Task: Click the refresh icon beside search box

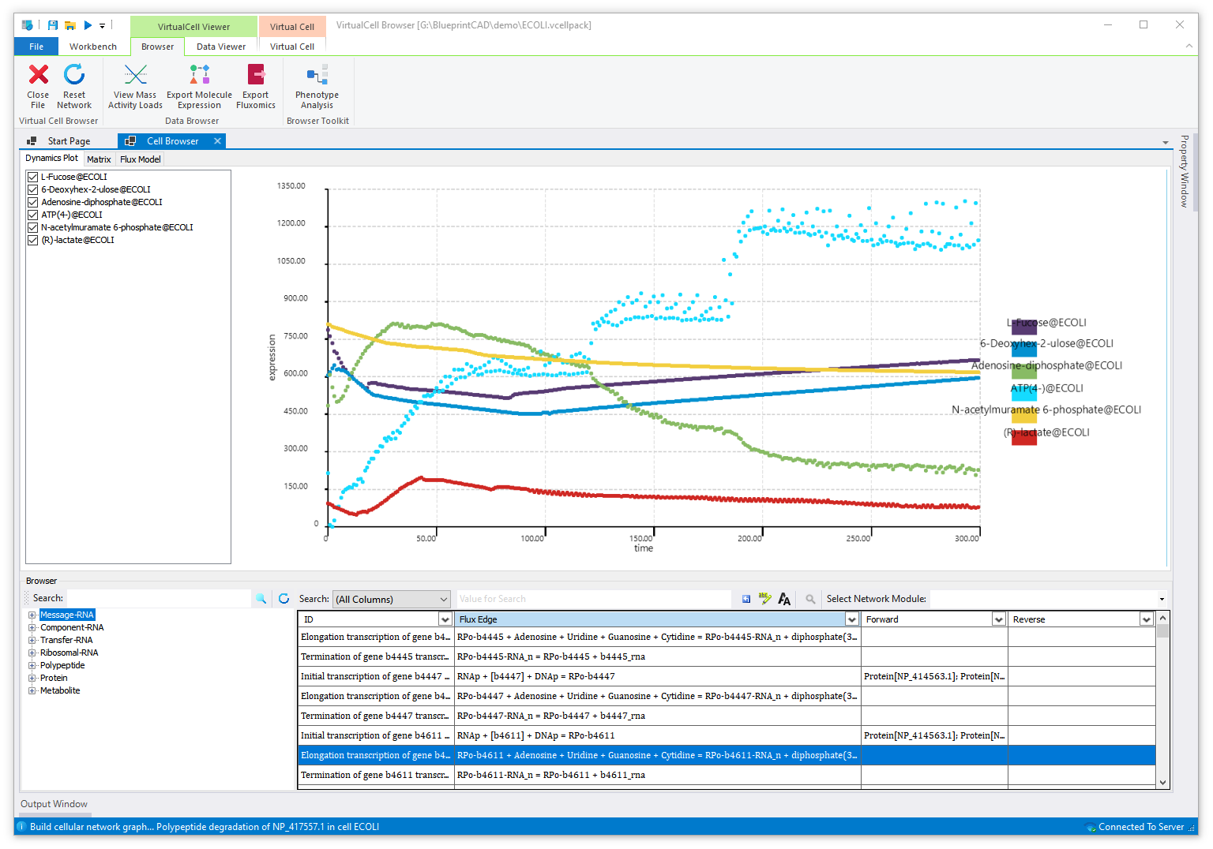Action: [284, 599]
